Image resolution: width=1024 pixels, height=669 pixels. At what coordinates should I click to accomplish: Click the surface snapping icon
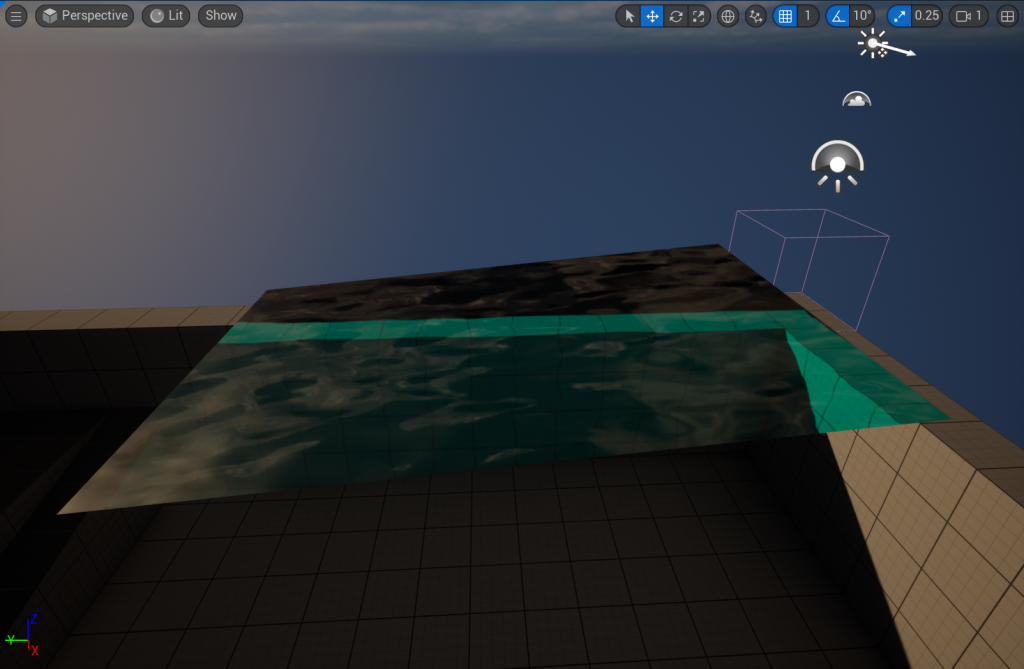(x=756, y=16)
